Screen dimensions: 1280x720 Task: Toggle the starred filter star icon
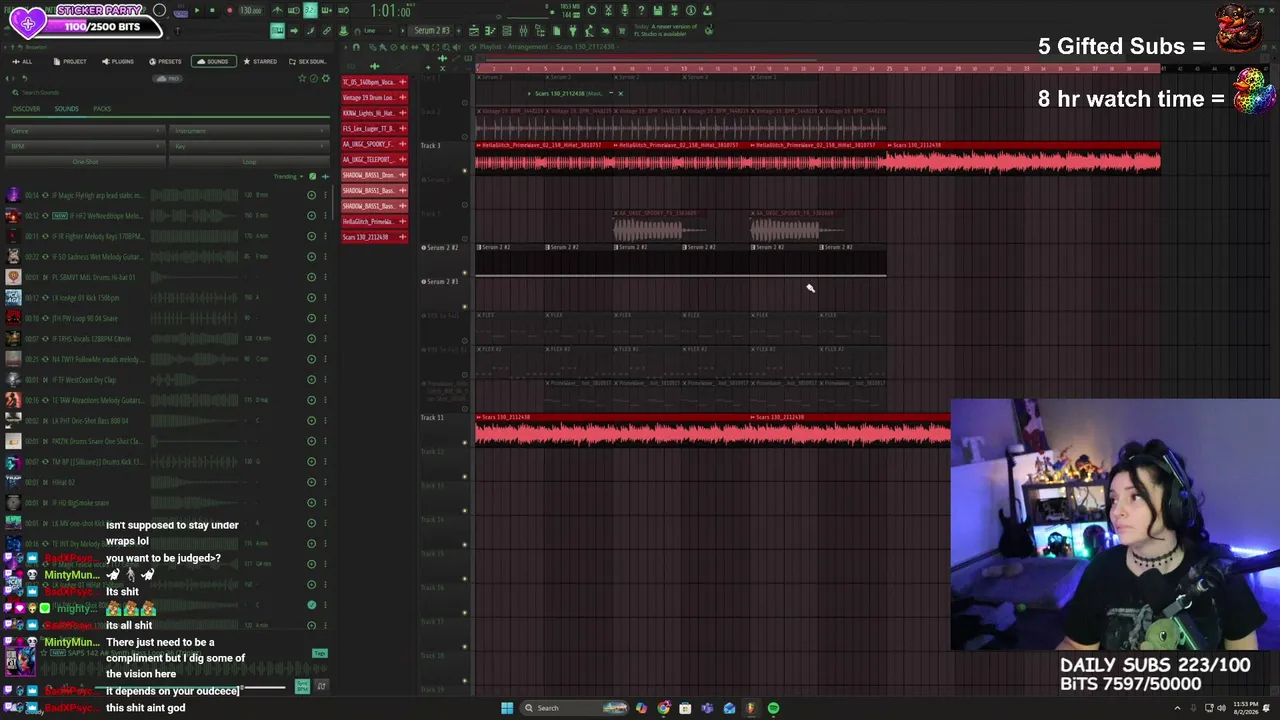[x=303, y=78]
